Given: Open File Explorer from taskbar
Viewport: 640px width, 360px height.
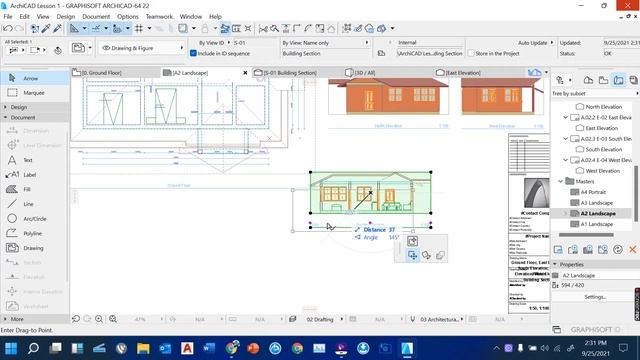Looking at the screenshot, I should (x=143, y=348).
